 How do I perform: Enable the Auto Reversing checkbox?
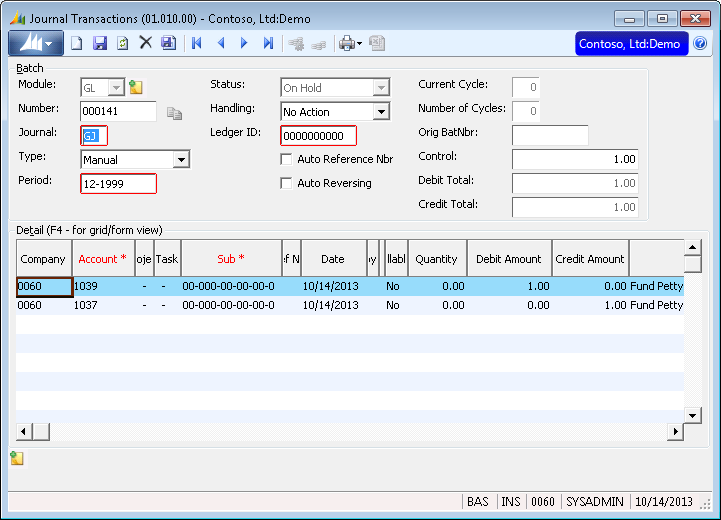click(286, 183)
